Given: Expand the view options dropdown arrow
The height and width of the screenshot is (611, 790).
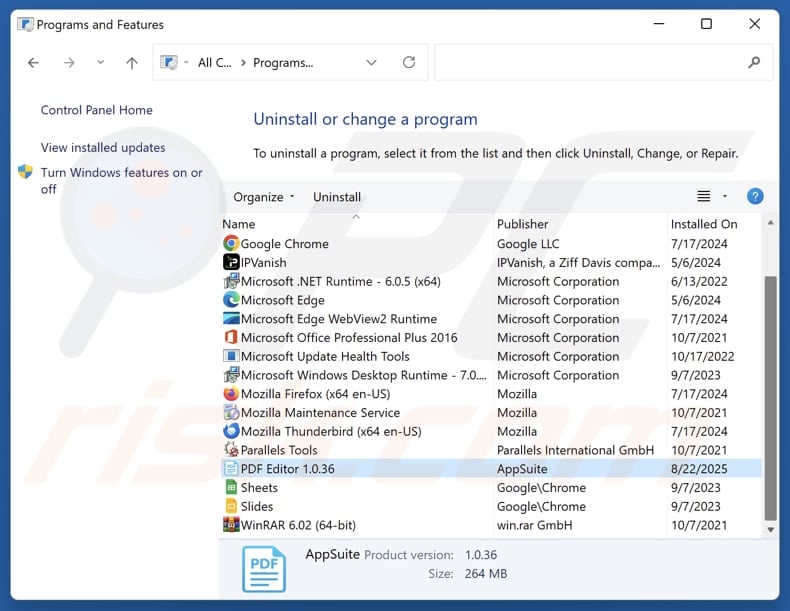Looking at the screenshot, I should point(725,196).
